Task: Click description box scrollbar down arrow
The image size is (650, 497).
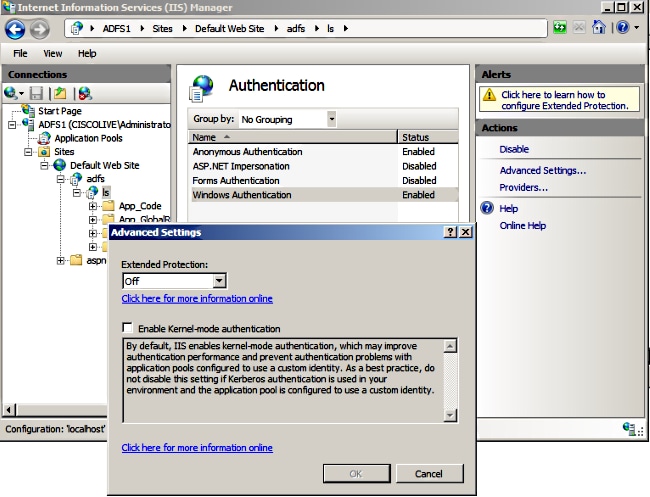Action: (450, 415)
